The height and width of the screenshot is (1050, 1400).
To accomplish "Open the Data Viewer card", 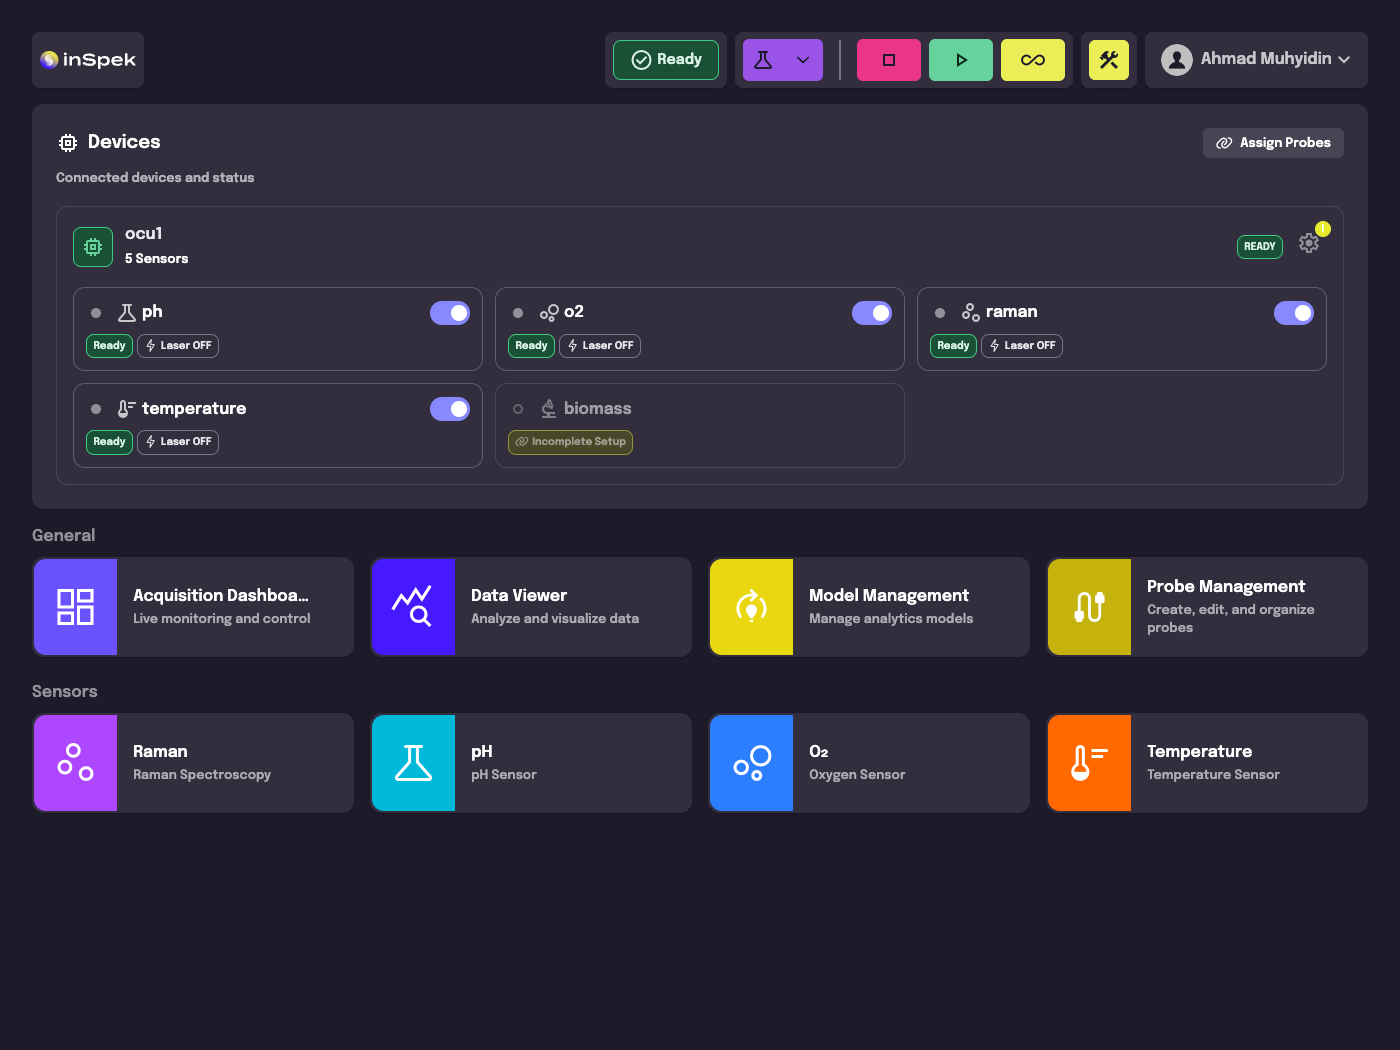I will 531,607.
